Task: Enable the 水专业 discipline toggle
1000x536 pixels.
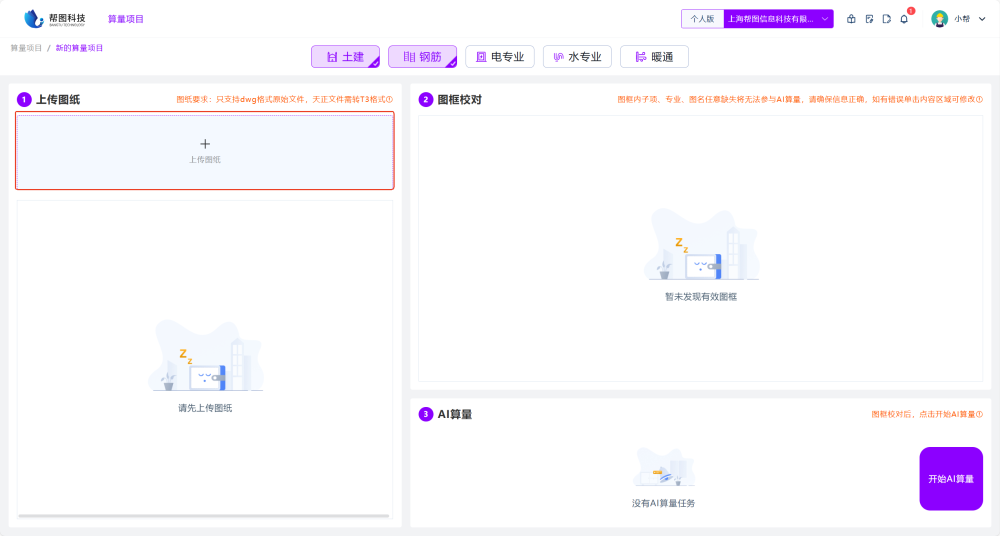Action: (577, 57)
